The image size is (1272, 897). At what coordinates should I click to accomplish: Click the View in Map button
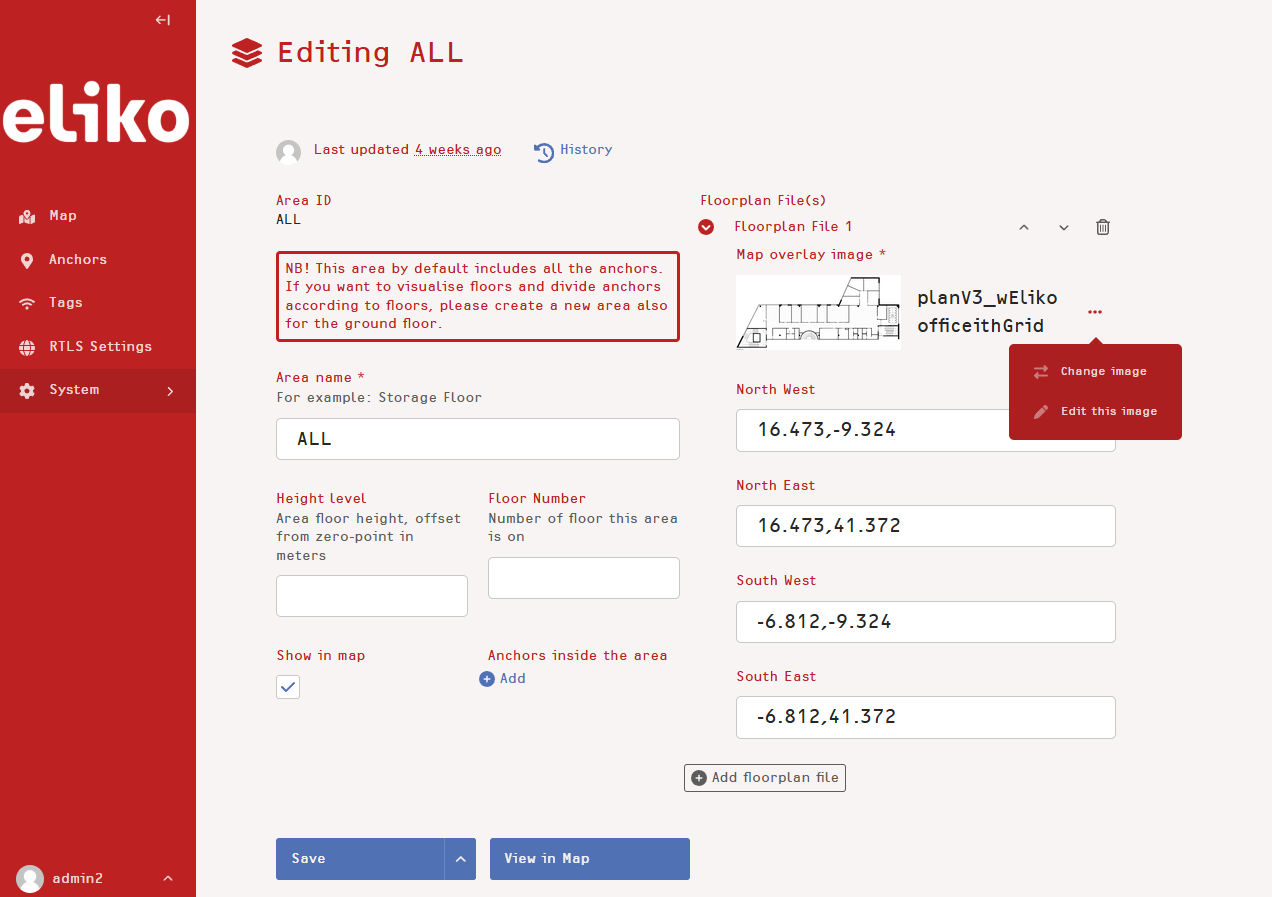(x=589, y=859)
